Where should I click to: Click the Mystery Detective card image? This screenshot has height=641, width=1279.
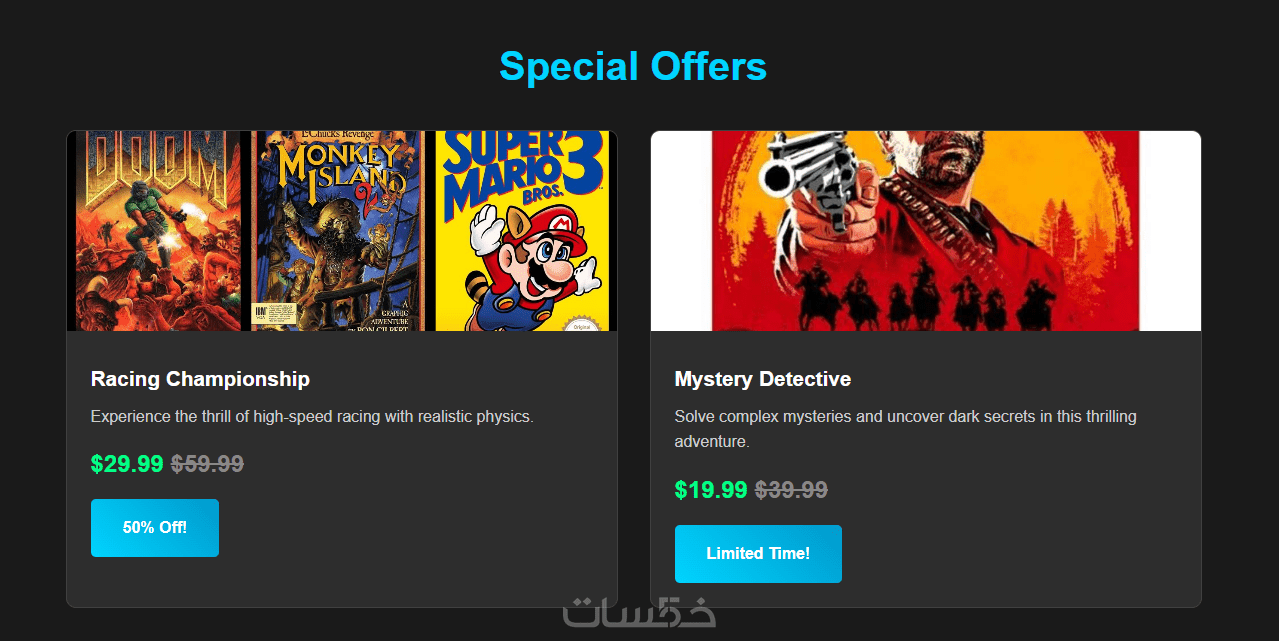[x=925, y=230]
